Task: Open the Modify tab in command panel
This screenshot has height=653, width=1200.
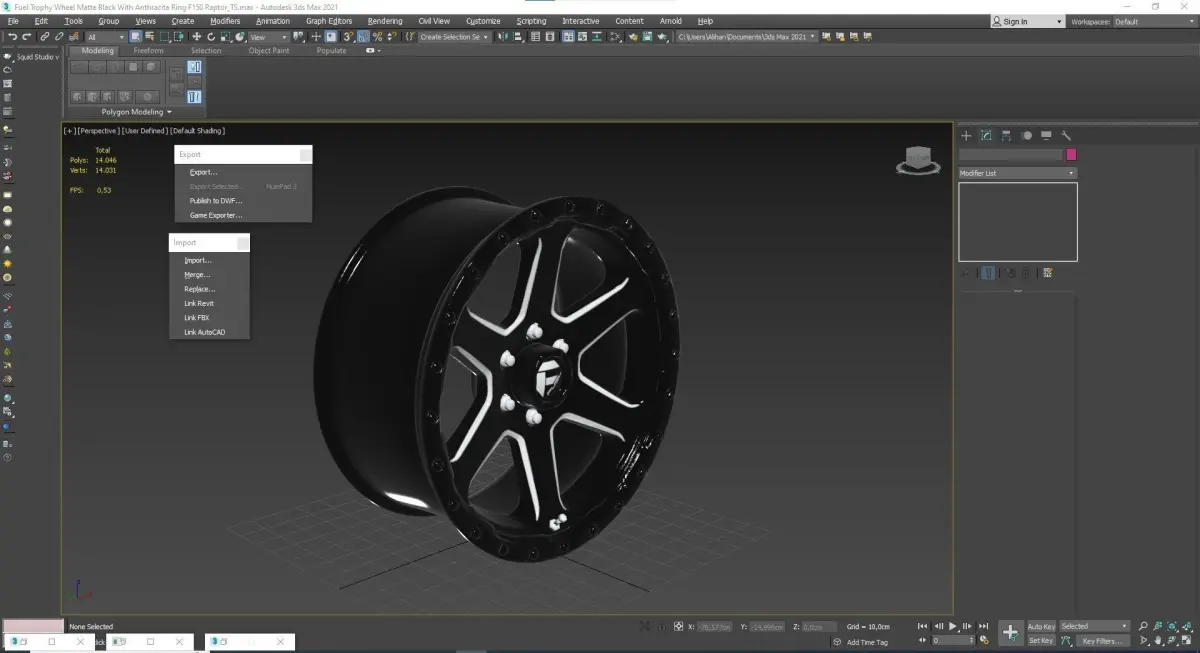Action: point(986,135)
